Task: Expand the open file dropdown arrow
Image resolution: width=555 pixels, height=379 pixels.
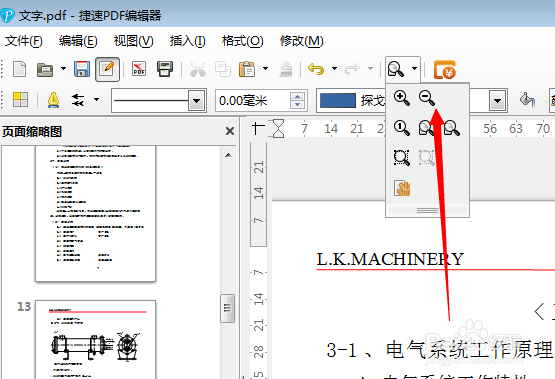Action: coord(63,68)
